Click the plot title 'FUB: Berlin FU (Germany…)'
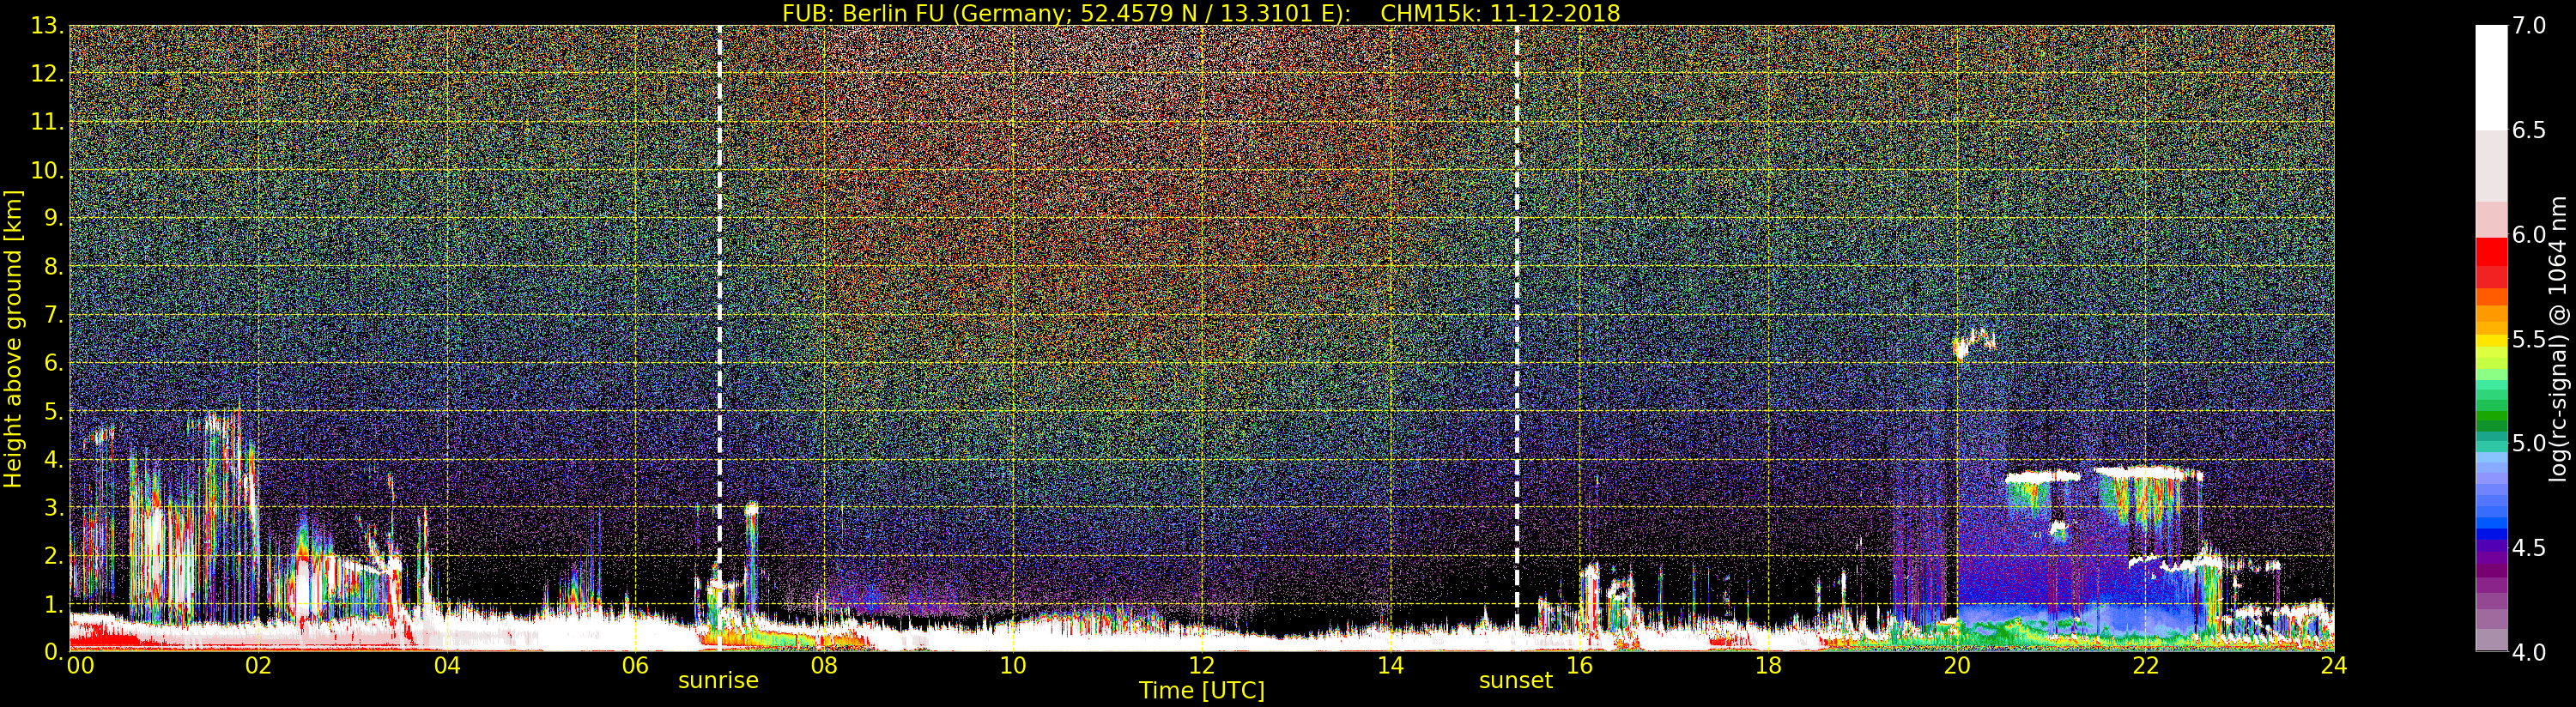2576x707 pixels. point(1066,13)
